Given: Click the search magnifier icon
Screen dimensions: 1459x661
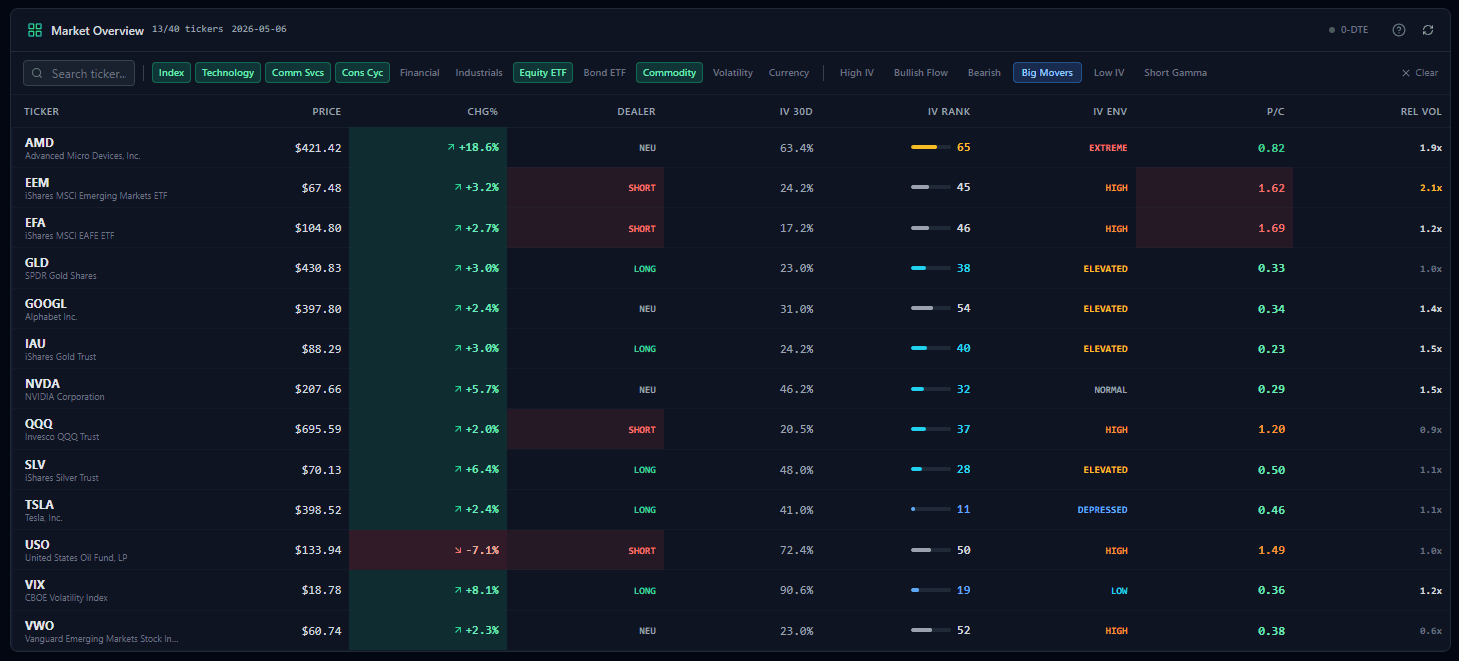Looking at the screenshot, I should (38, 73).
